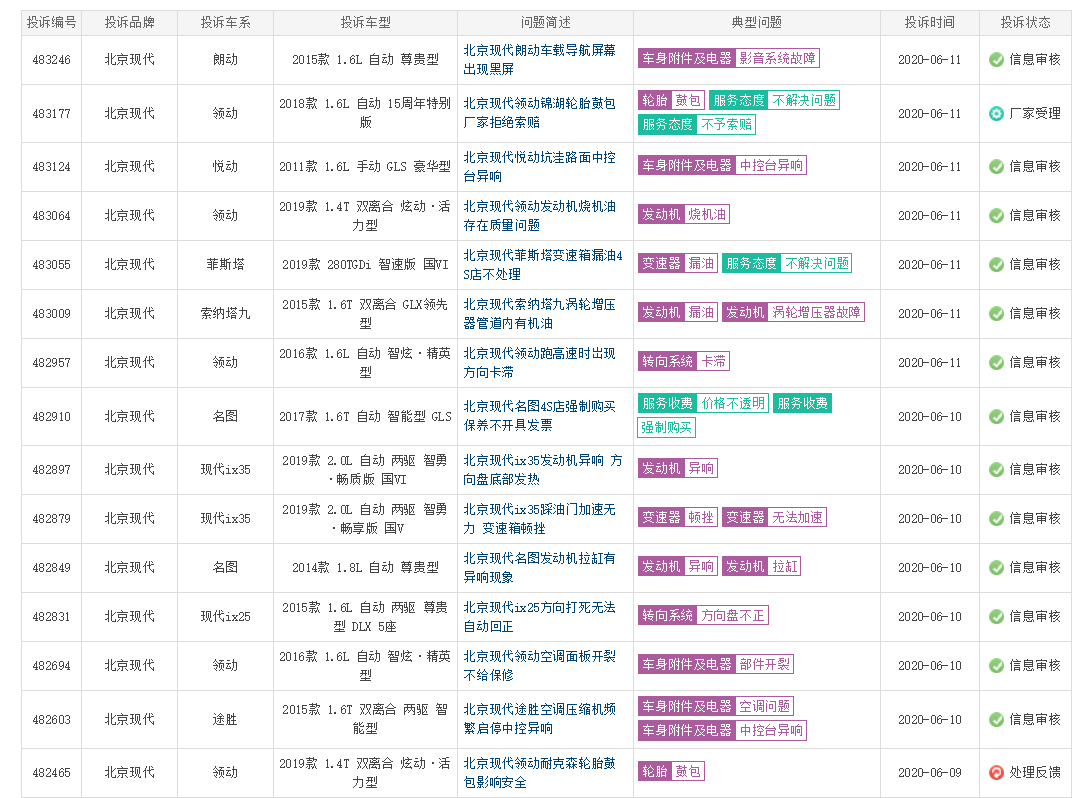
Task: Click green check icon in row 482957
Action: [996, 362]
